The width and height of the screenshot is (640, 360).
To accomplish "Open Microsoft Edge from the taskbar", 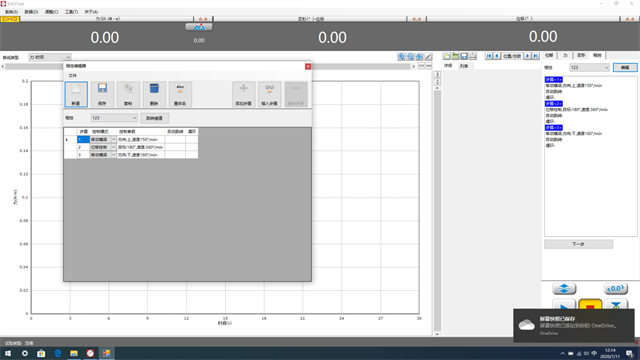I will coord(58,353).
